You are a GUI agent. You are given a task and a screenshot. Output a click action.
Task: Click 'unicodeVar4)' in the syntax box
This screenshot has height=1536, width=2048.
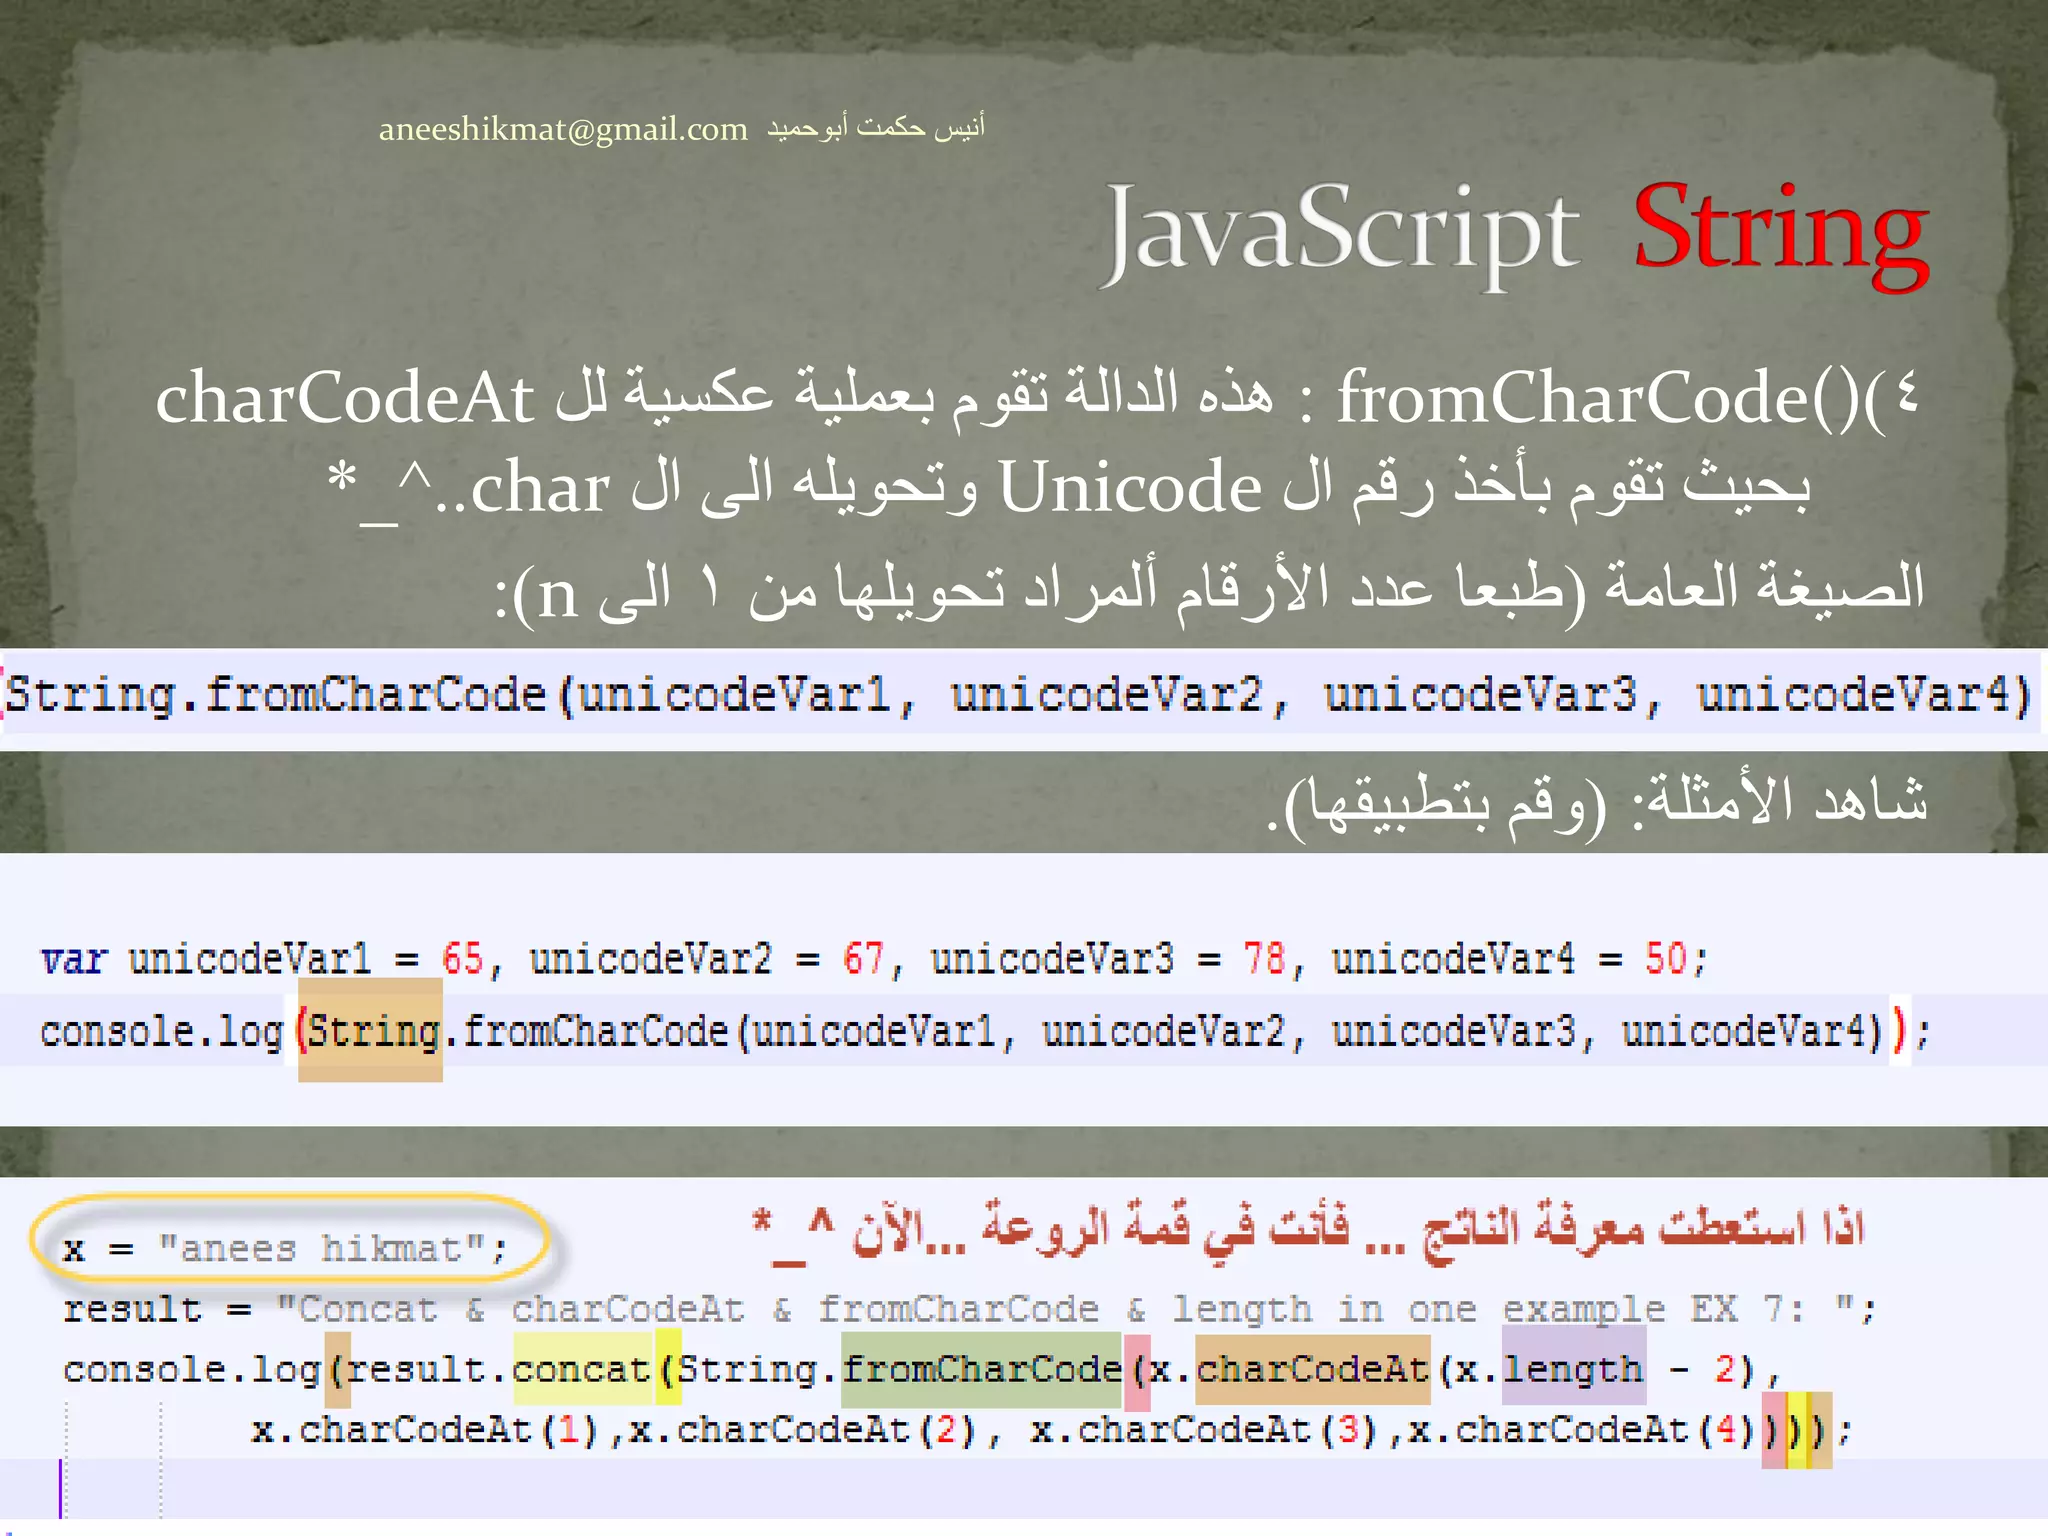click(1864, 695)
